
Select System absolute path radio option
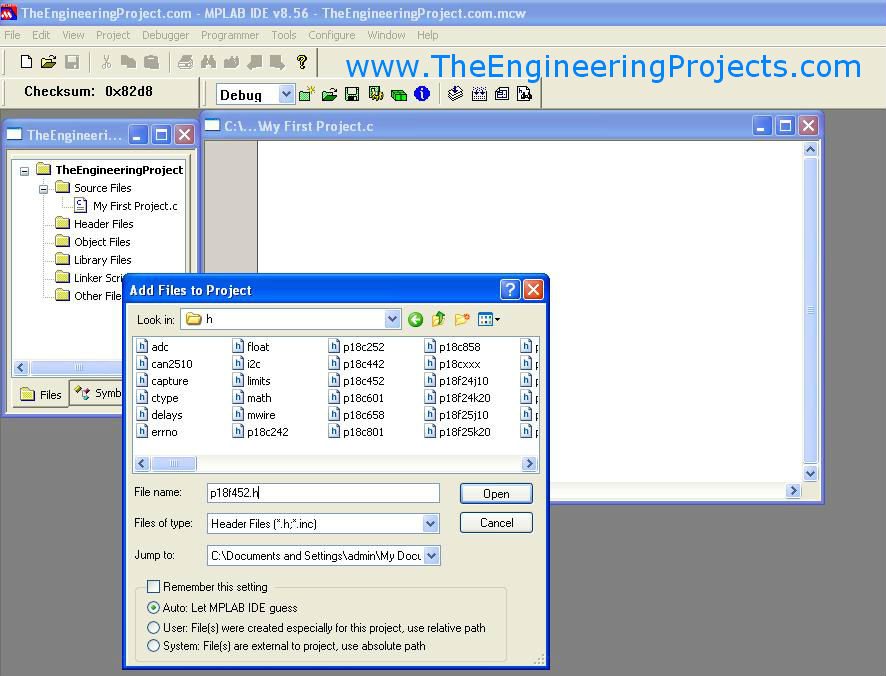(153, 645)
